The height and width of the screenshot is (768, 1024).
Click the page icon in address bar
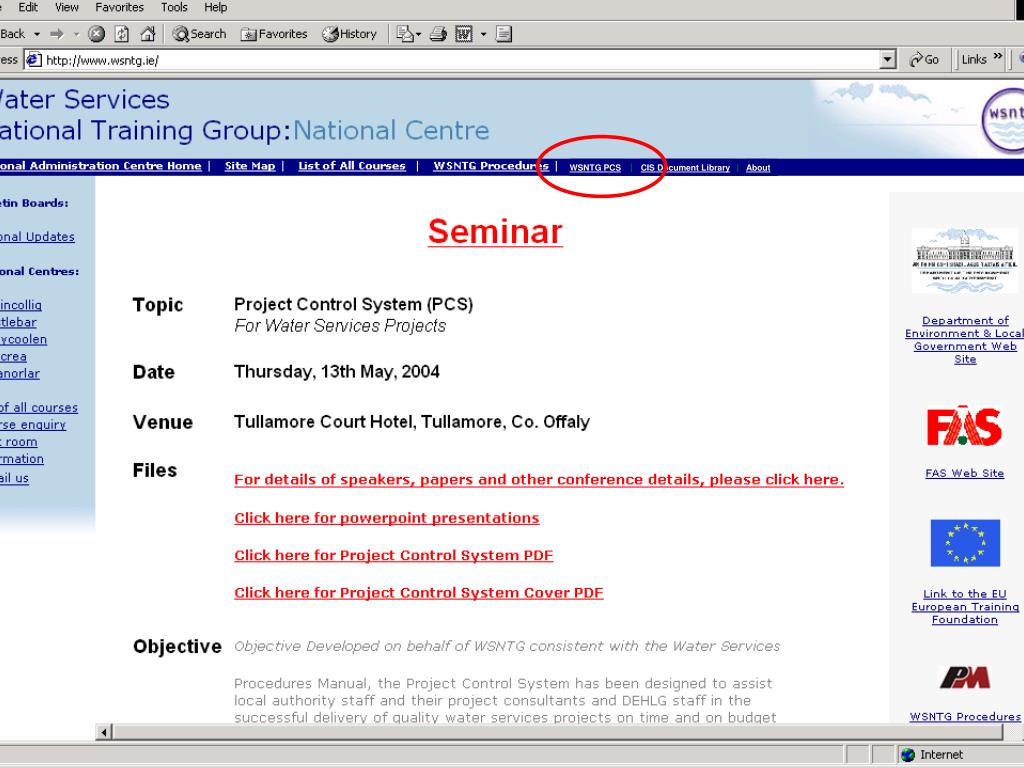34,60
